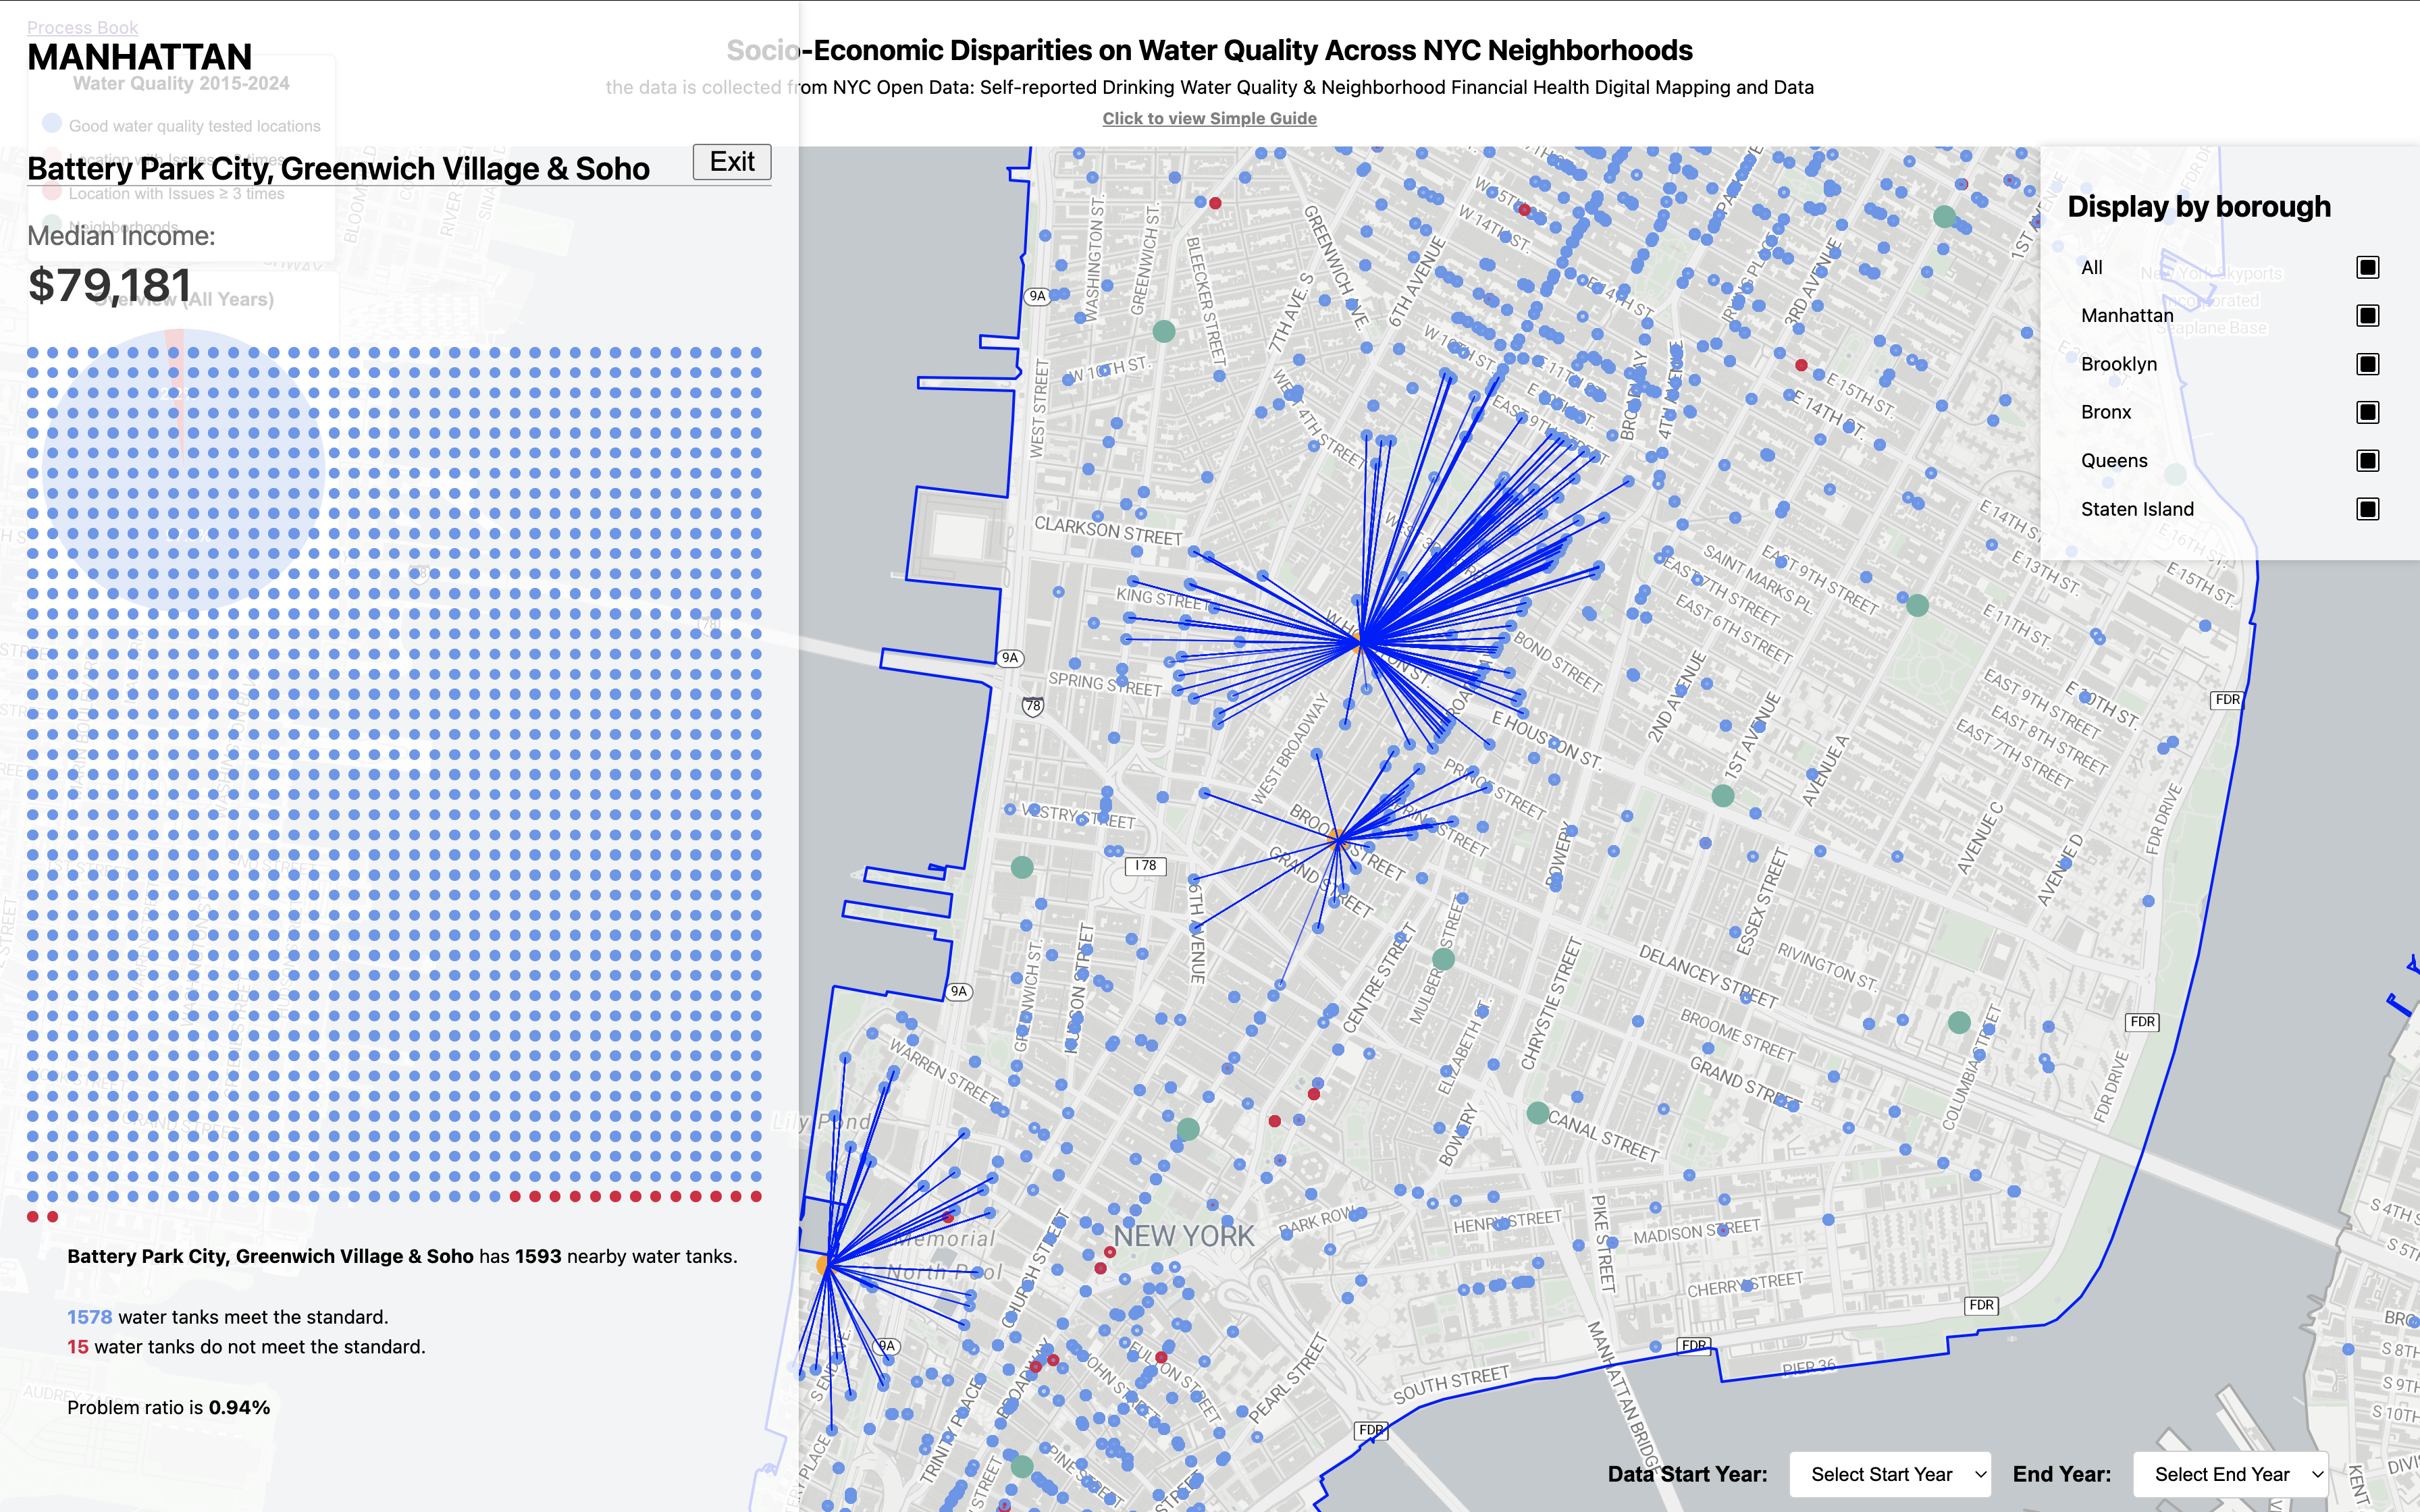
Task: Toggle the Brooklyn borough checkbox
Action: pos(2367,364)
